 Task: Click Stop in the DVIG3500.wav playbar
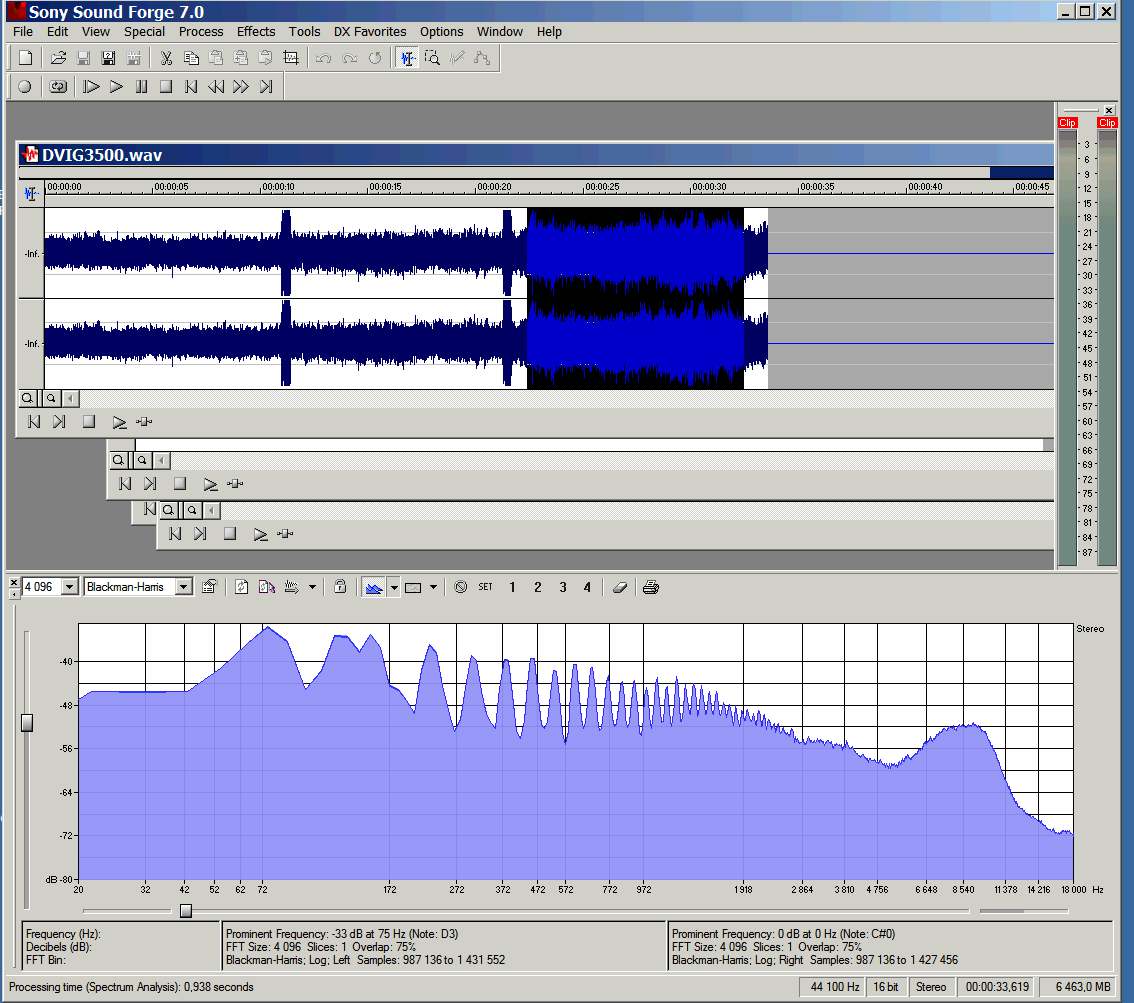coord(88,422)
